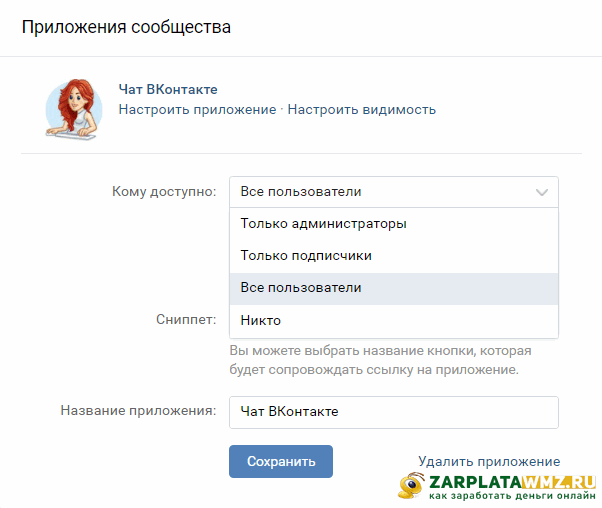Open the Чат ВКонтакте app title link
The image size is (602, 508).
[x=168, y=89]
